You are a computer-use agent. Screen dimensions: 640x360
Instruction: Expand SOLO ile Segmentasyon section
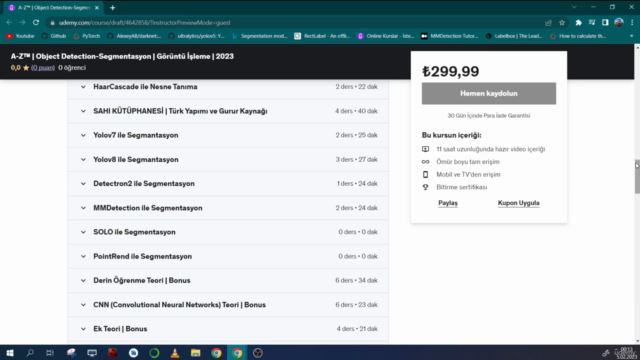point(228,232)
